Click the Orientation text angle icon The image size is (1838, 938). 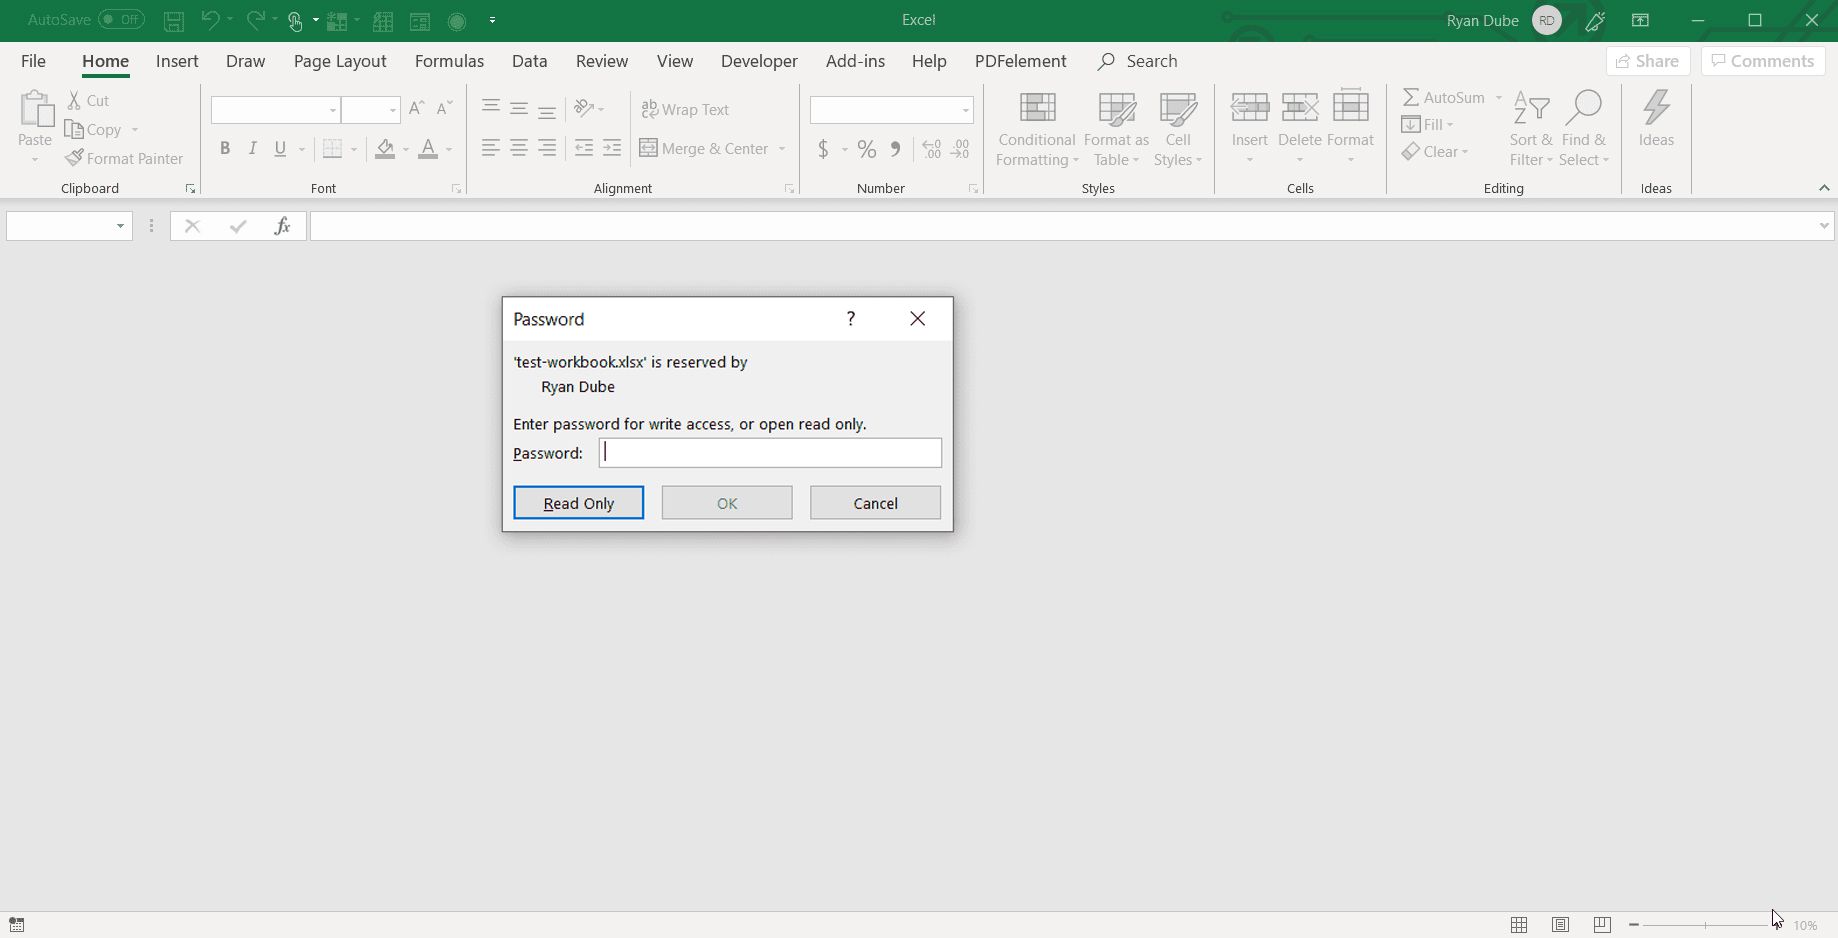pyautogui.click(x=584, y=108)
